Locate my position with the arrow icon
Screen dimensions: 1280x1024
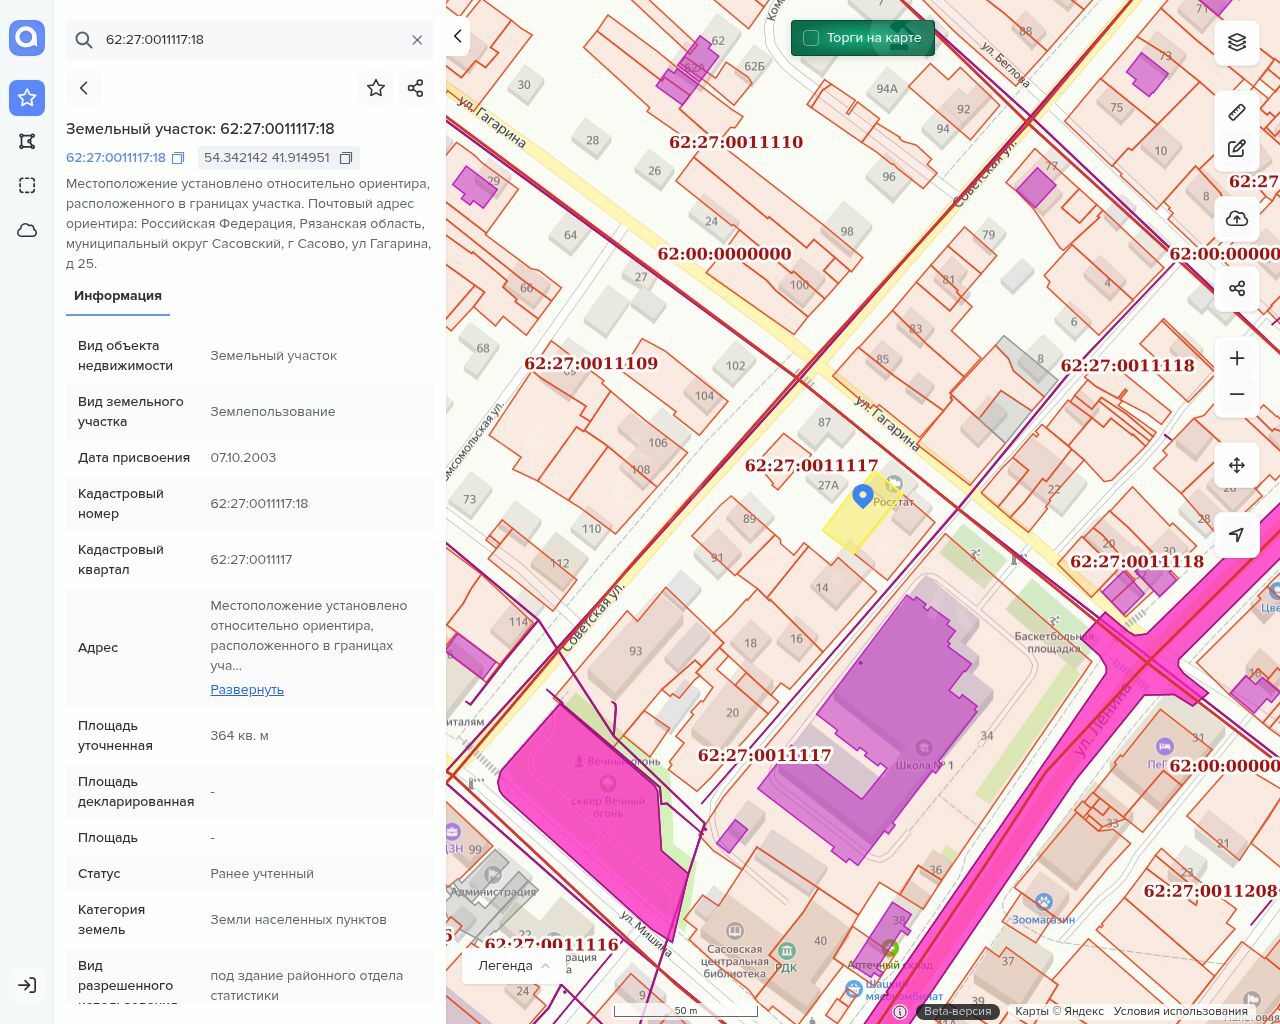point(1237,535)
